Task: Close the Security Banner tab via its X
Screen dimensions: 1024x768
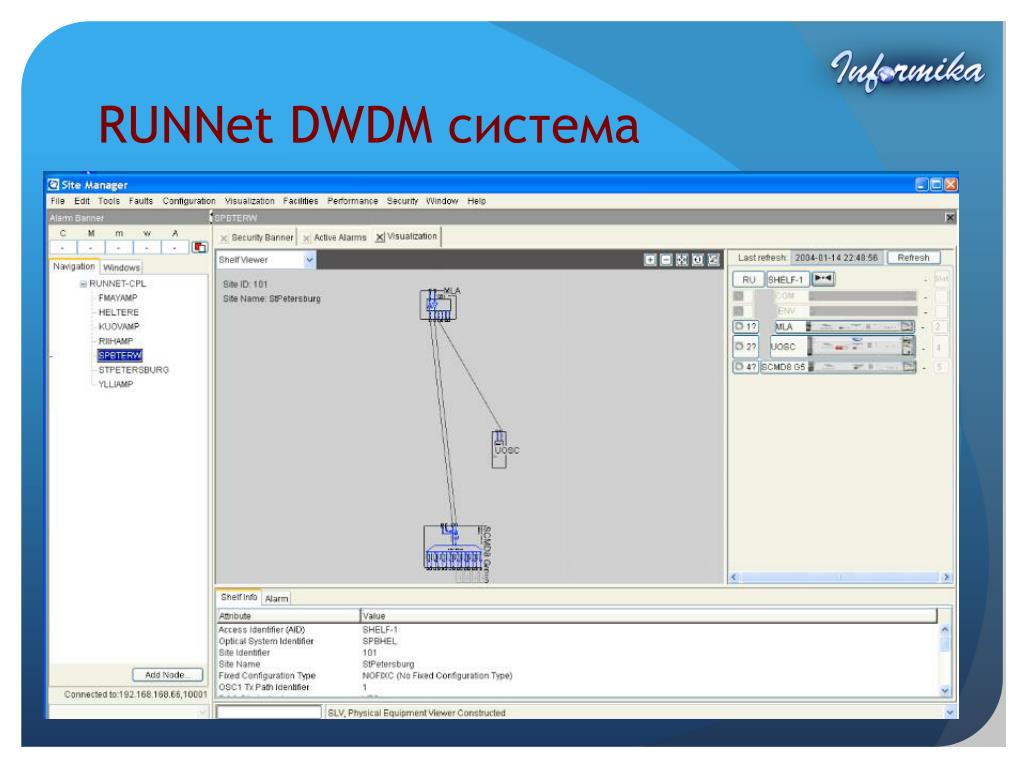Action: 224,238
